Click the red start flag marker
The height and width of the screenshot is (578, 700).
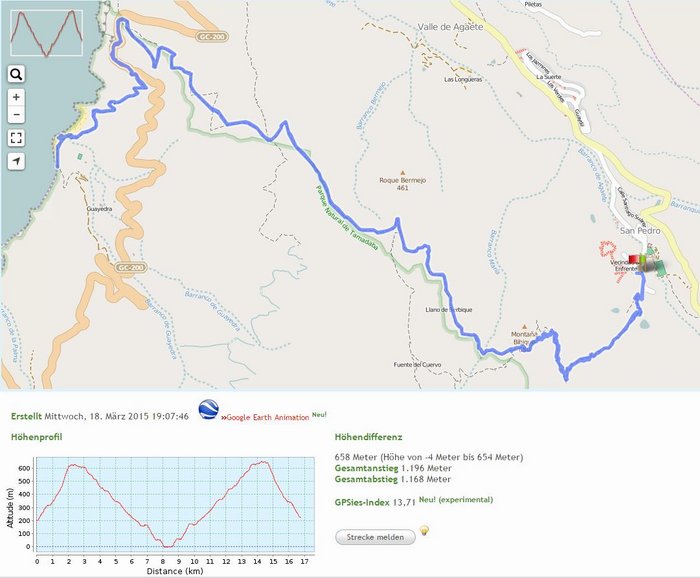coord(633,259)
